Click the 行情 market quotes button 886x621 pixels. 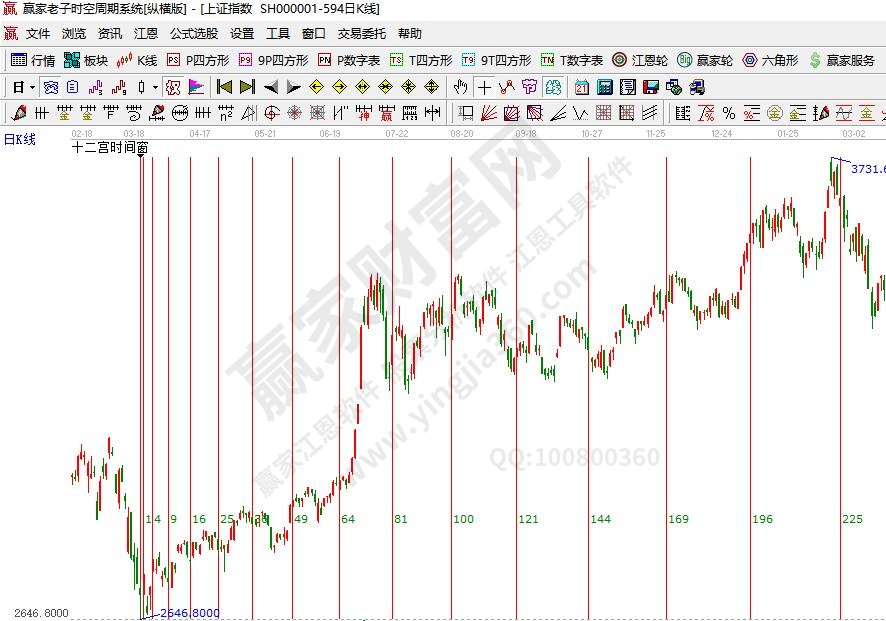tap(33, 60)
